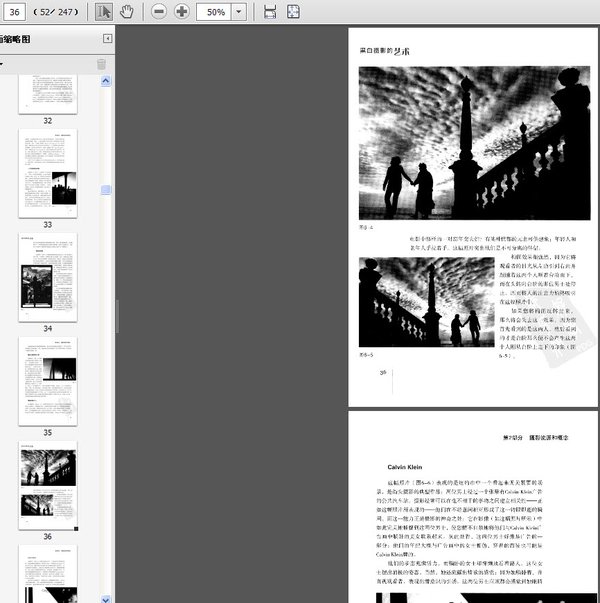Choose the fit full page icon

(293, 12)
